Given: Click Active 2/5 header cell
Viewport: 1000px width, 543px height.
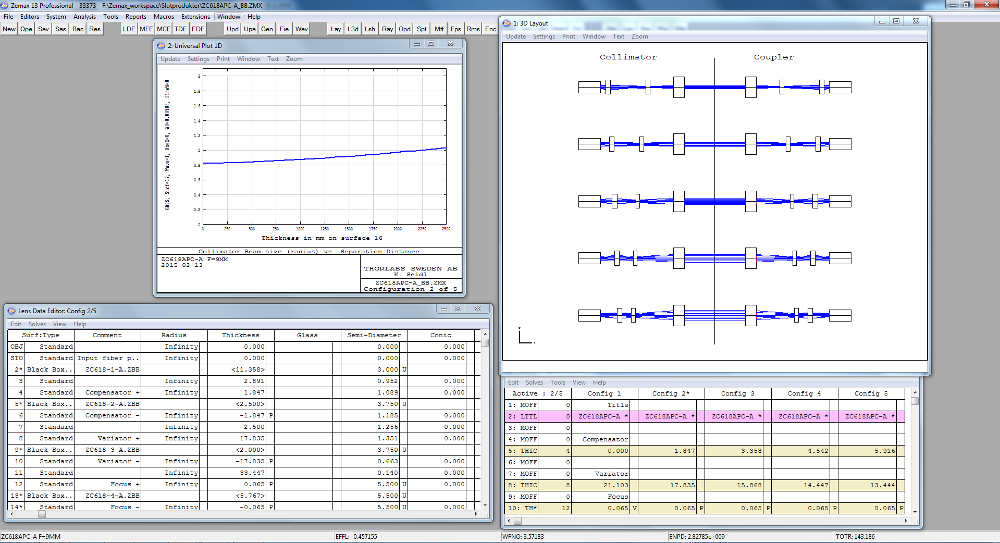Looking at the screenshot, I should pos(539,394).
